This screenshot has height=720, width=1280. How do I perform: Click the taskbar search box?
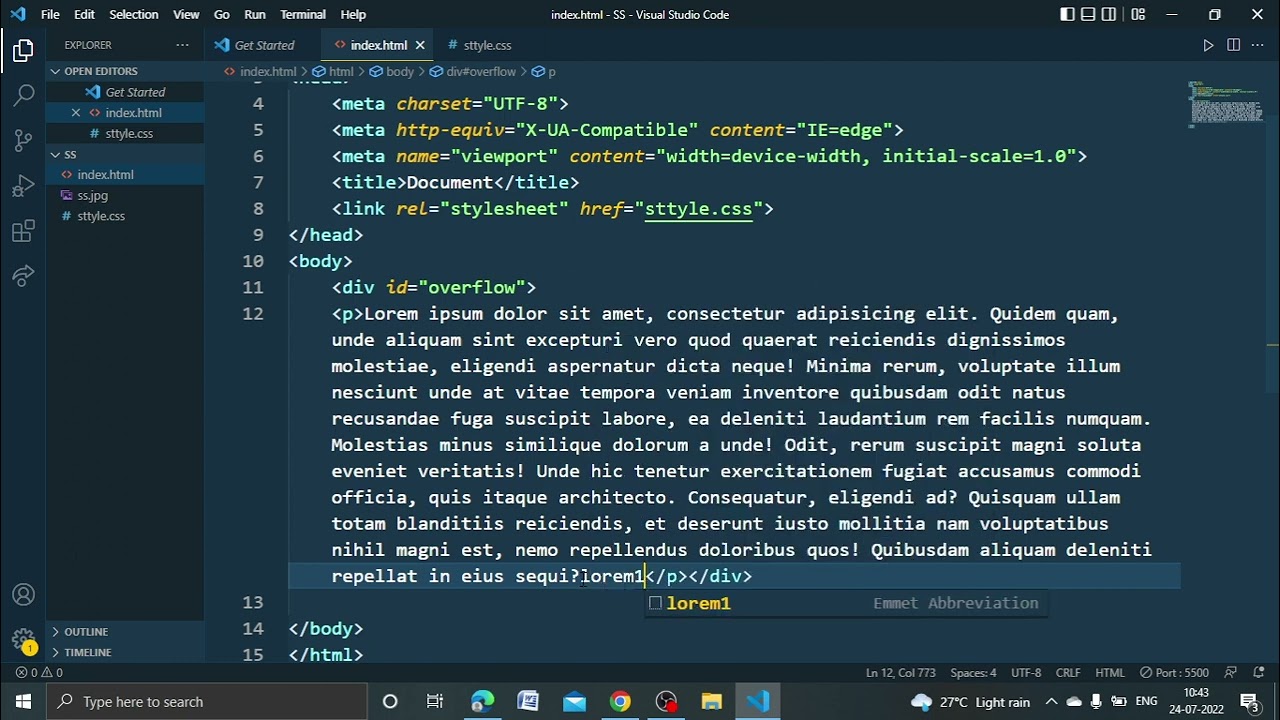(208, 701)
